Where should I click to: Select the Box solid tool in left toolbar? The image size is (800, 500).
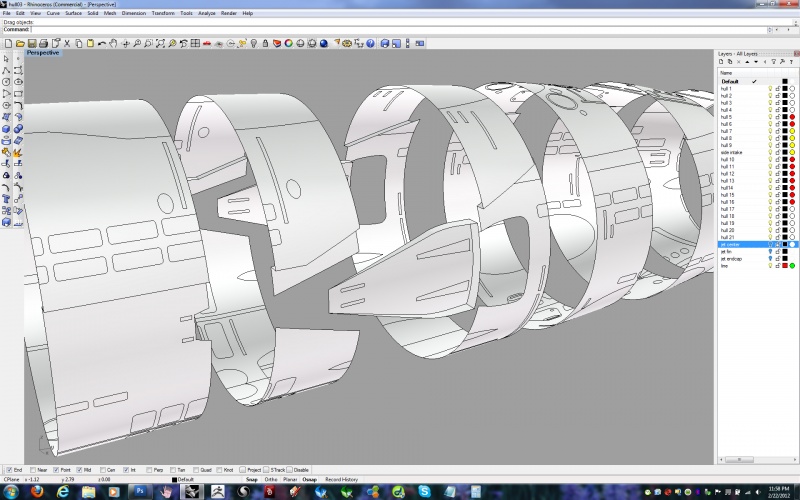pos(6,129)
